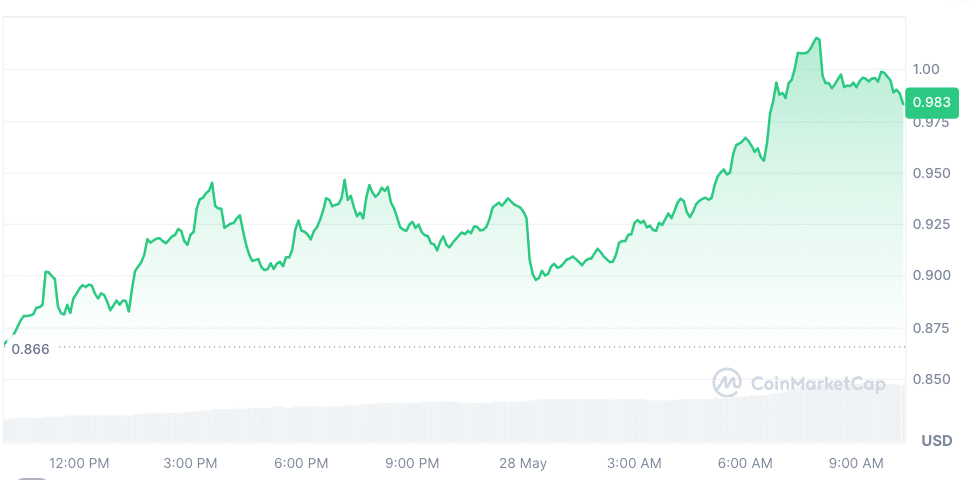This screenshot has width=970, height=480.
Task: Click the 0.850 price axis label
Action: click(930, 379)
